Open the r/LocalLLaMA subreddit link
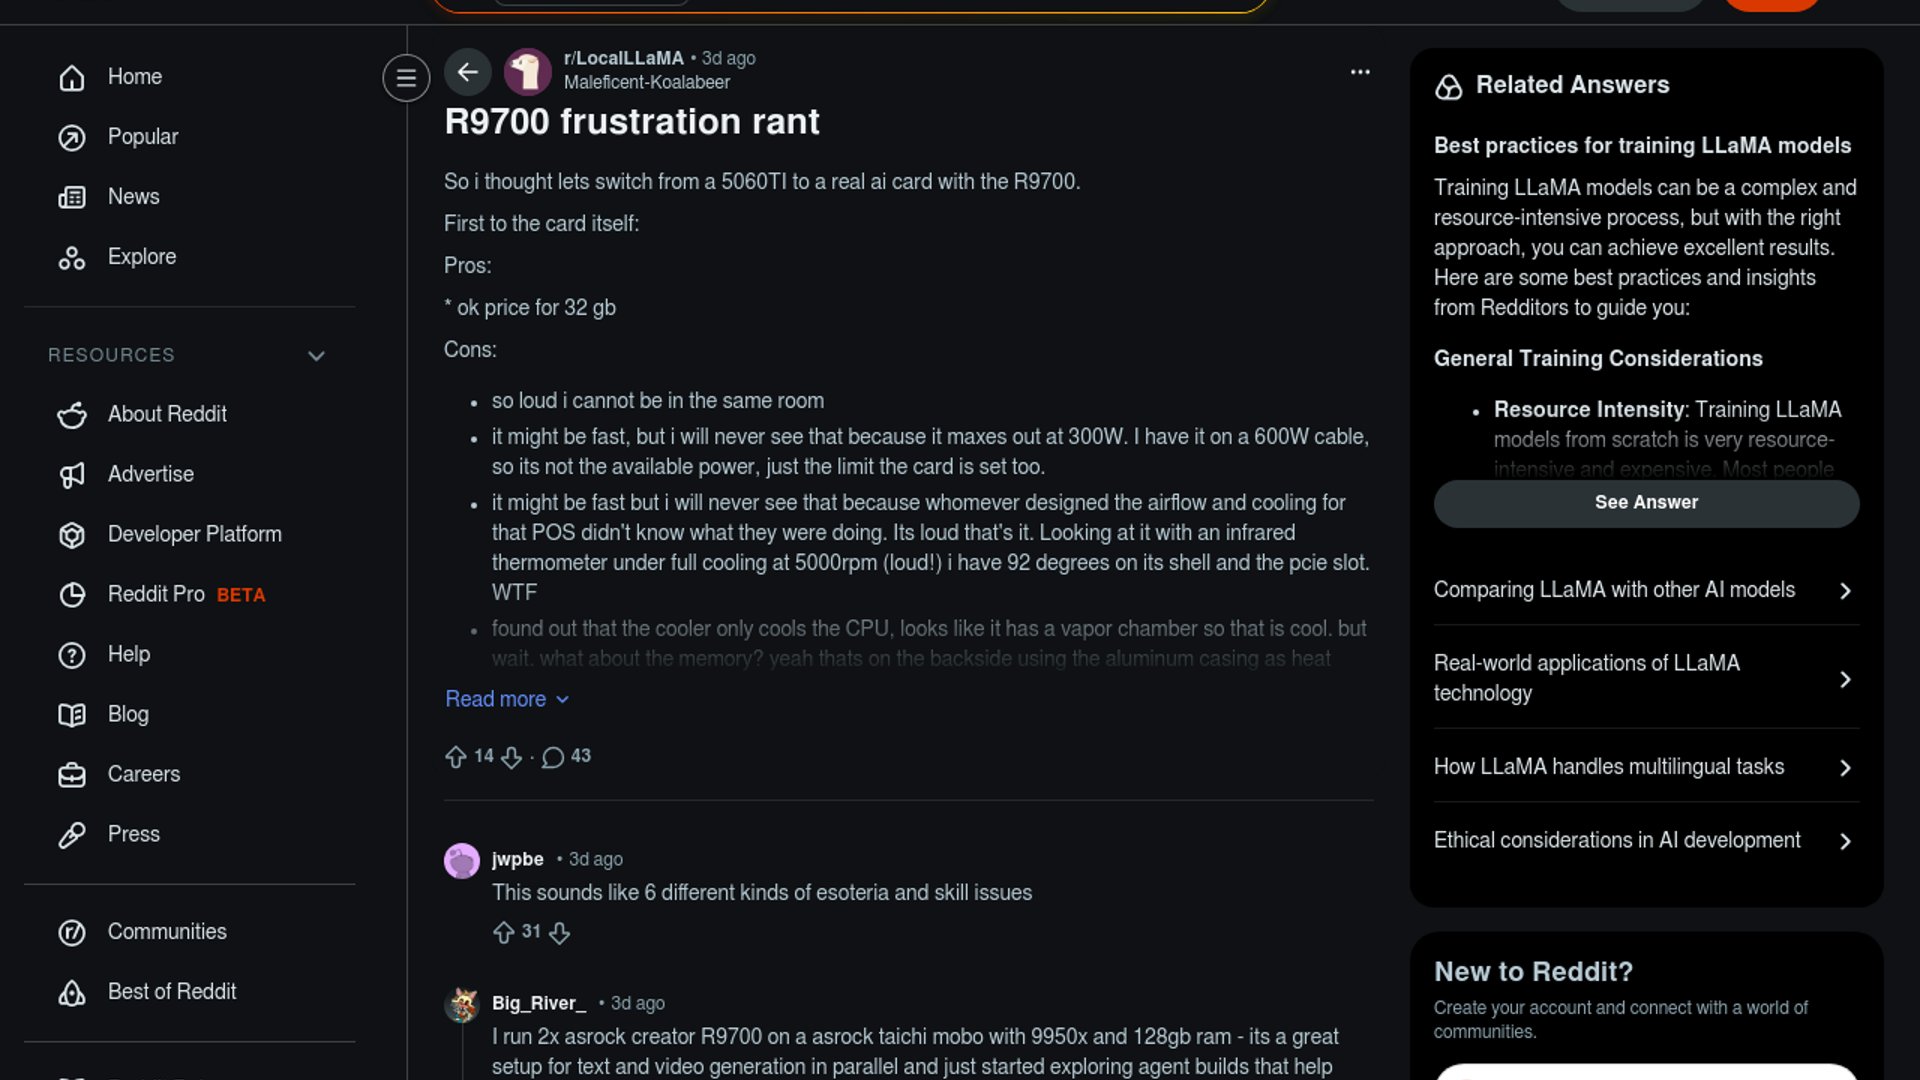This screenshot has width=1920, height=1080. [623, 58]
